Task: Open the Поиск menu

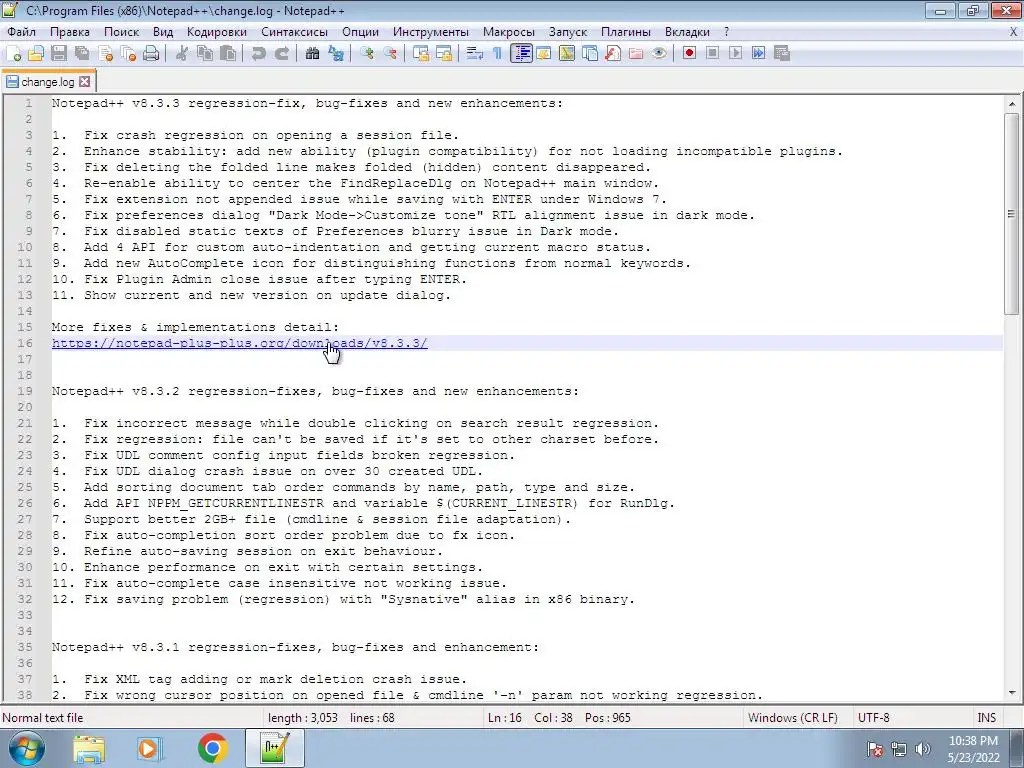Action: click(x=121, y=32)
